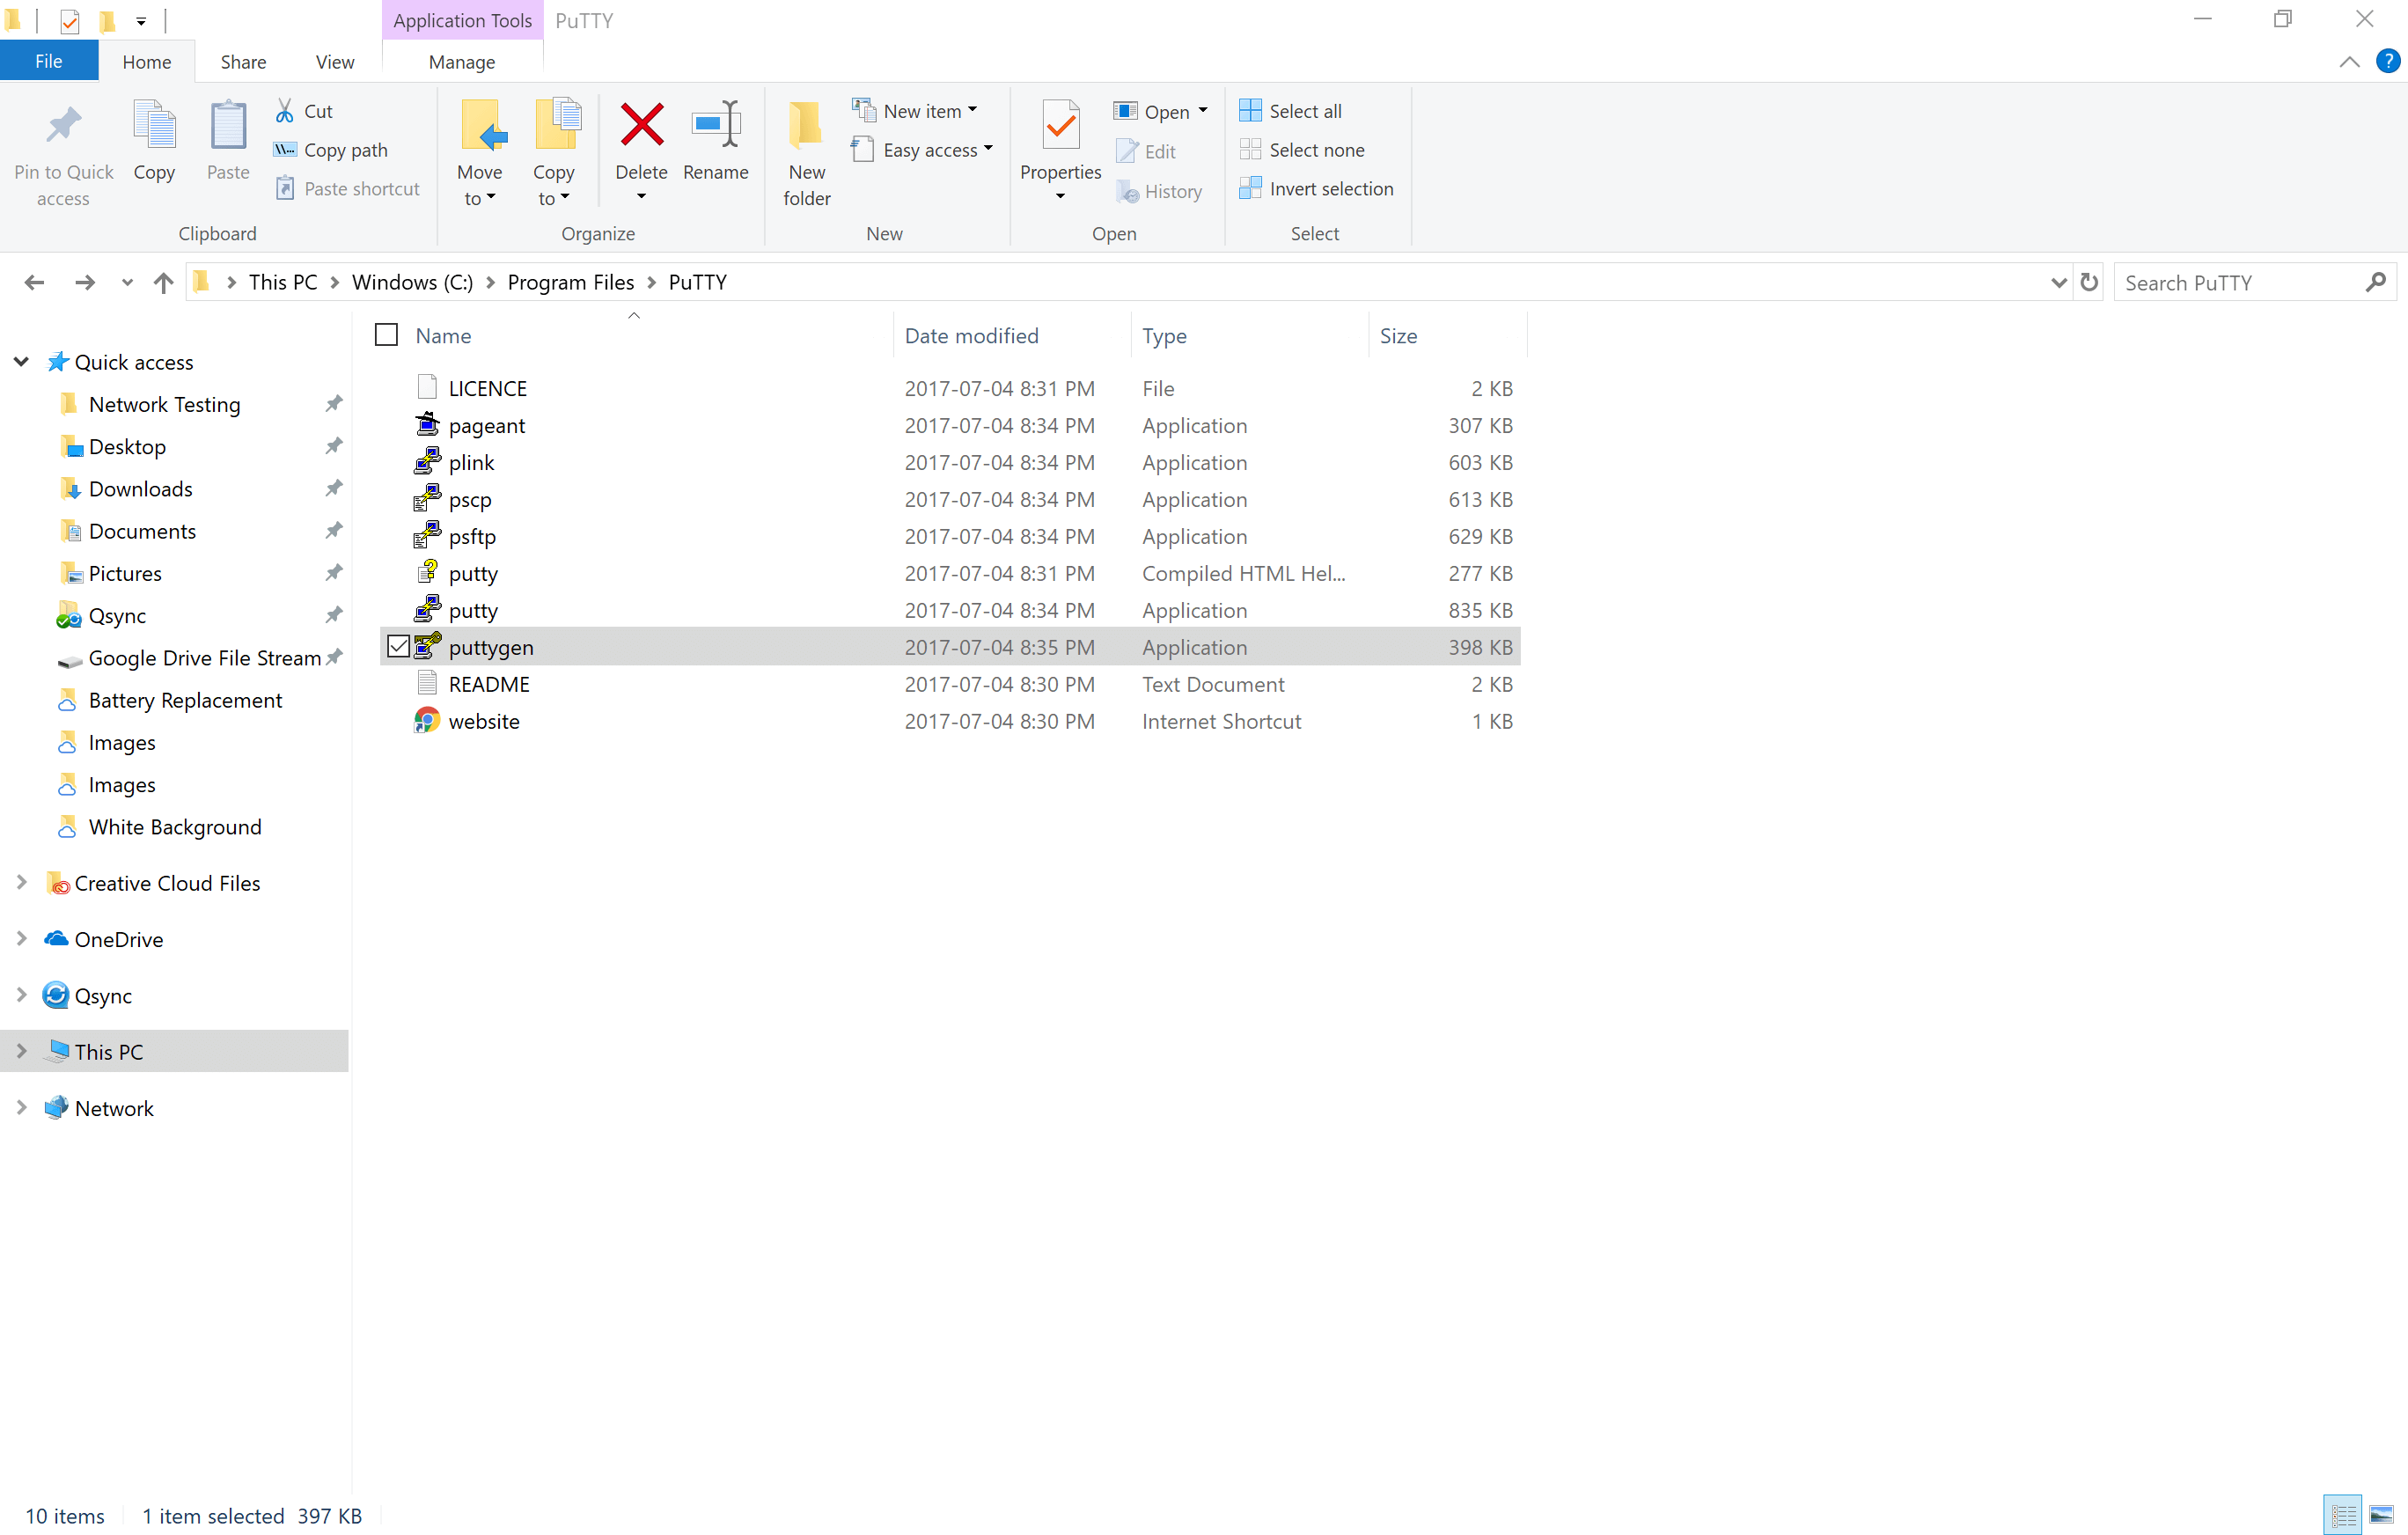Switch to large icons view layout

click(x=2382, y=1516)
